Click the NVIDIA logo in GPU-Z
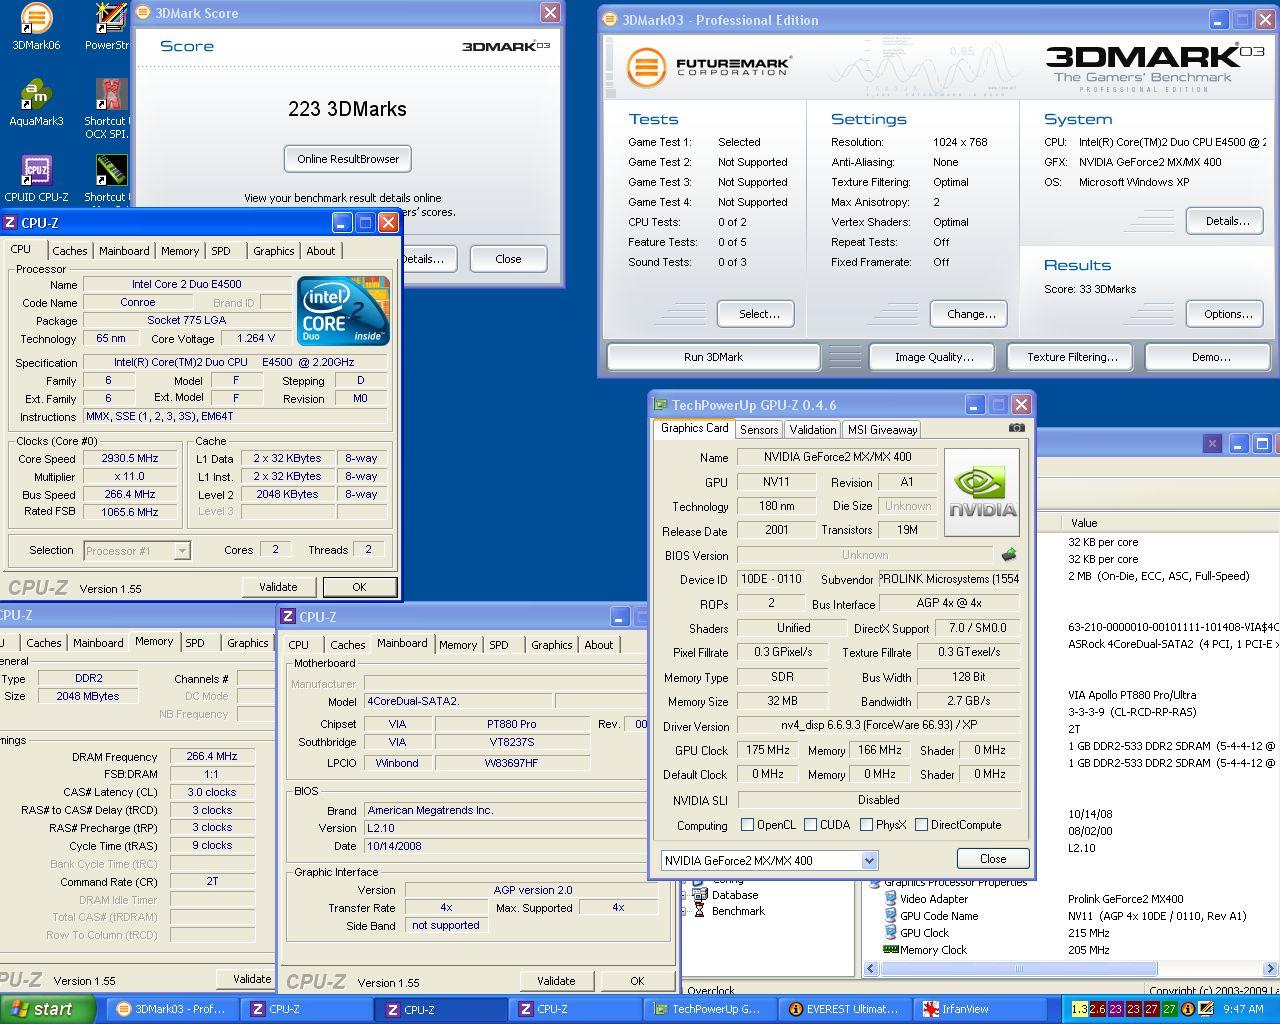The height and width of the screenshot is (1024, 1280). point(982,493)
